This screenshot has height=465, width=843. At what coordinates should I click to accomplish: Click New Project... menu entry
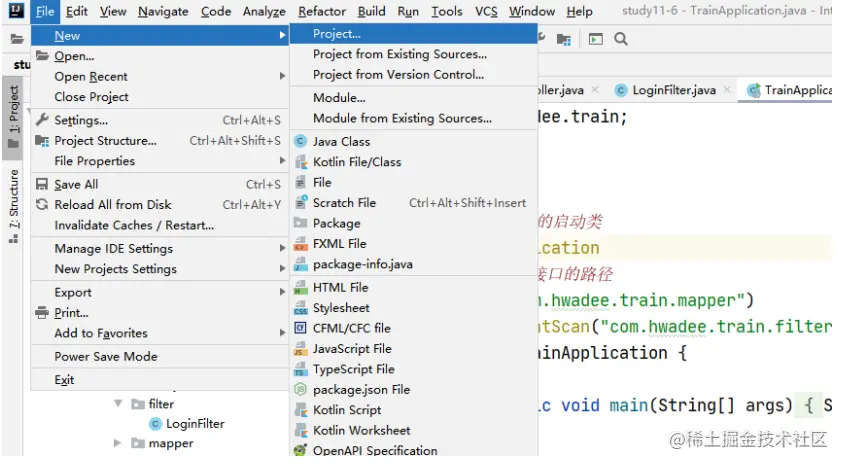pyautogui.click(x=336, y=34)
